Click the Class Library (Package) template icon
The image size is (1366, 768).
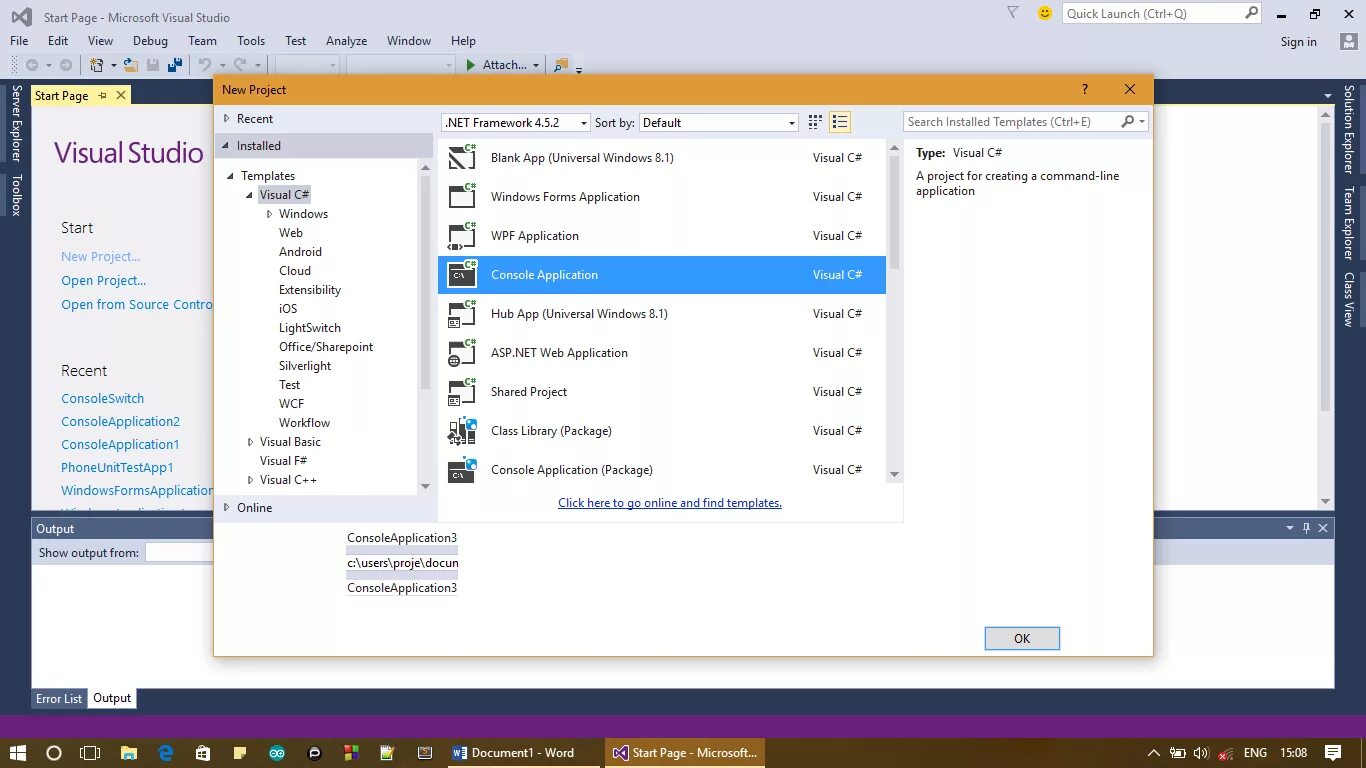point(462,430)
